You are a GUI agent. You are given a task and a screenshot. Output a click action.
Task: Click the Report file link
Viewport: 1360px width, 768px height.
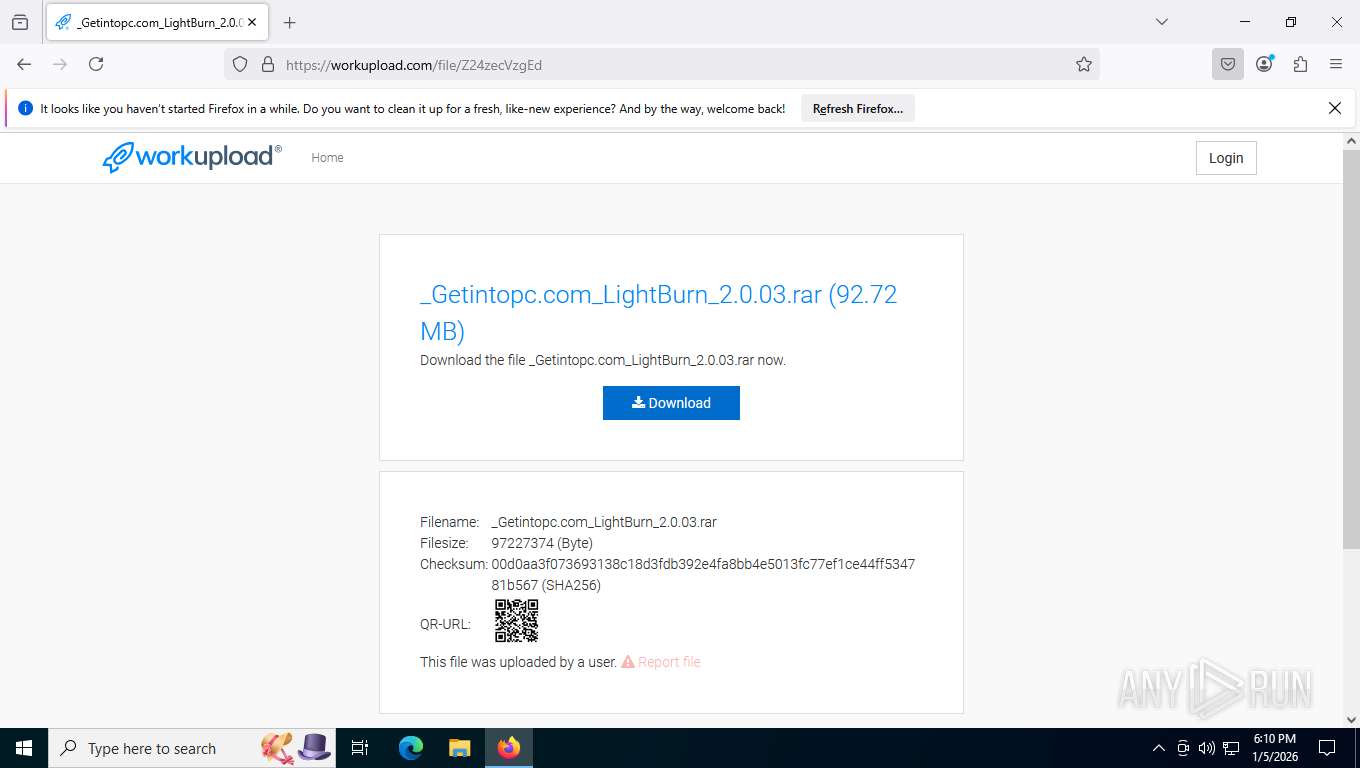click(x=661, y=662)
